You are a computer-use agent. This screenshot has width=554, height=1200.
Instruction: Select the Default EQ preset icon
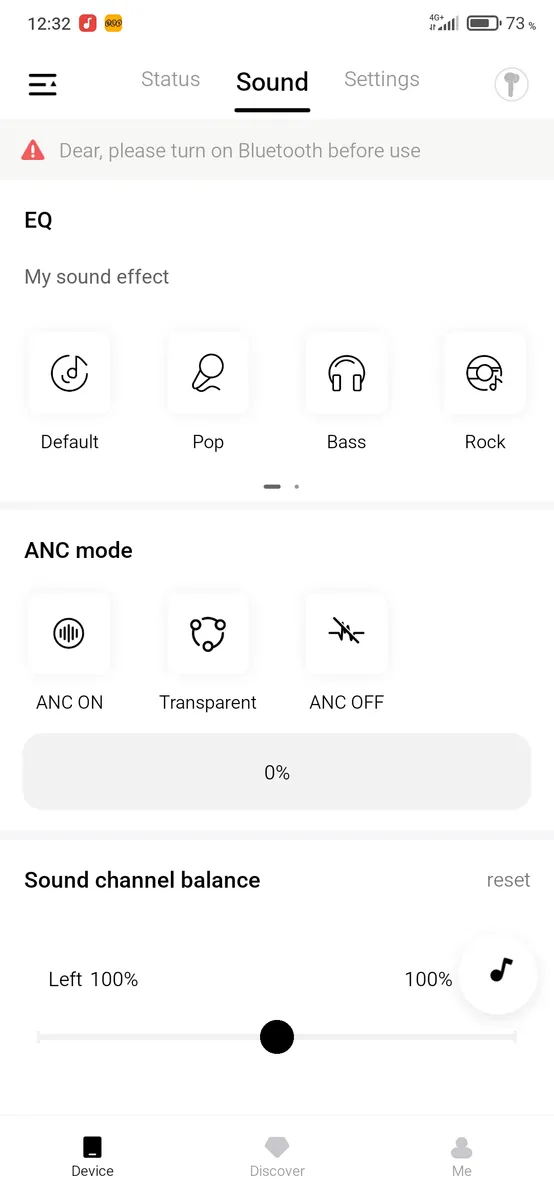pyautogui.click(x=69, y=374)
